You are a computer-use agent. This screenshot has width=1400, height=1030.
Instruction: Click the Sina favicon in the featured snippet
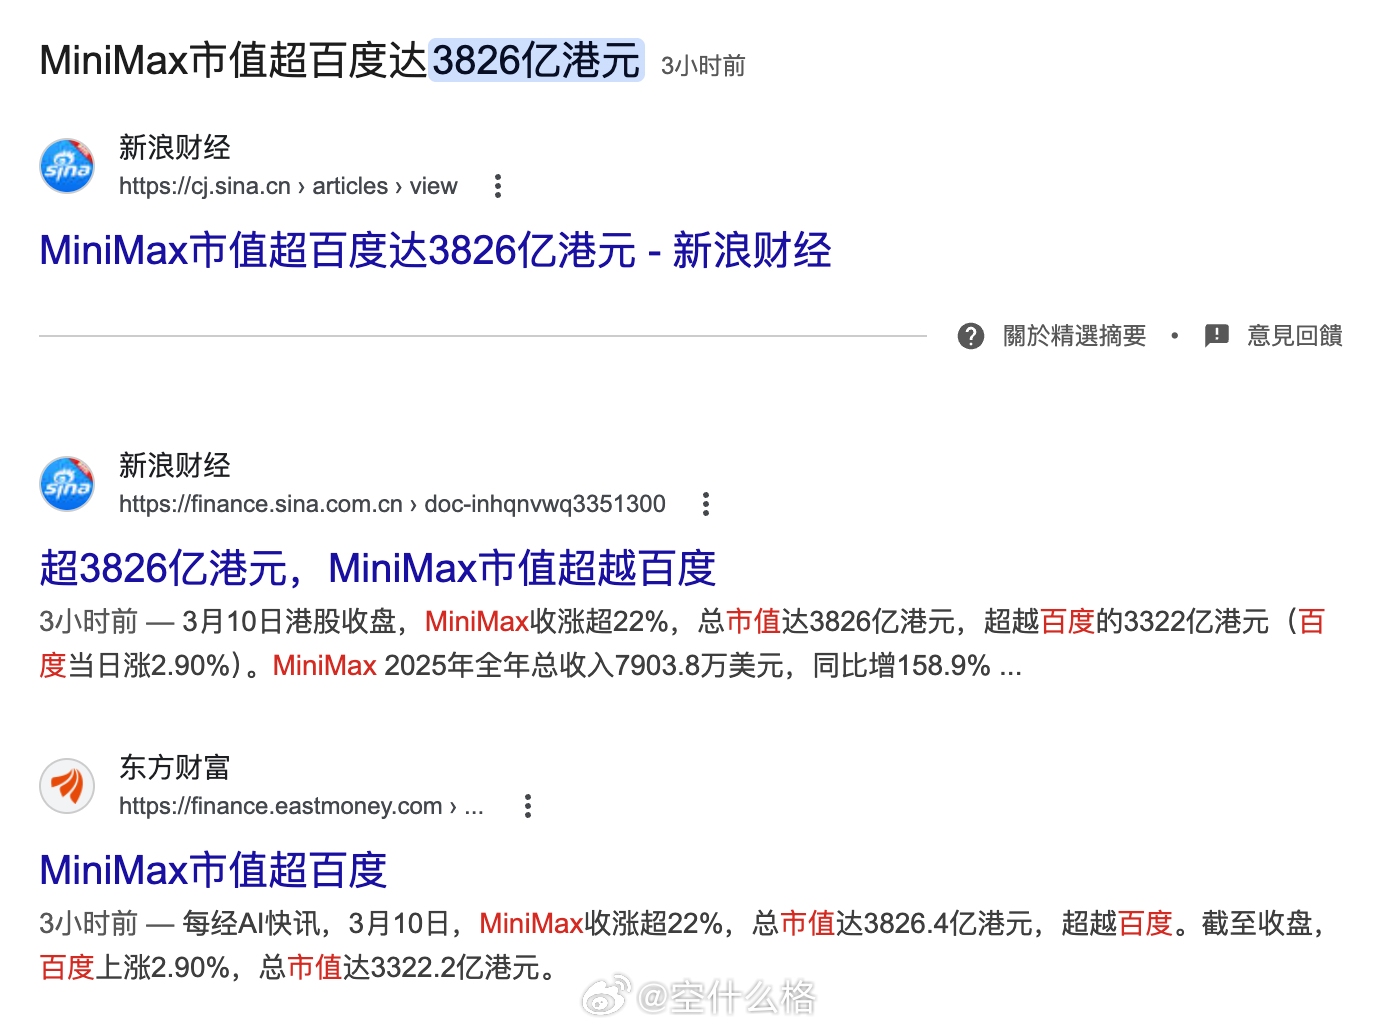coord(67,166)
